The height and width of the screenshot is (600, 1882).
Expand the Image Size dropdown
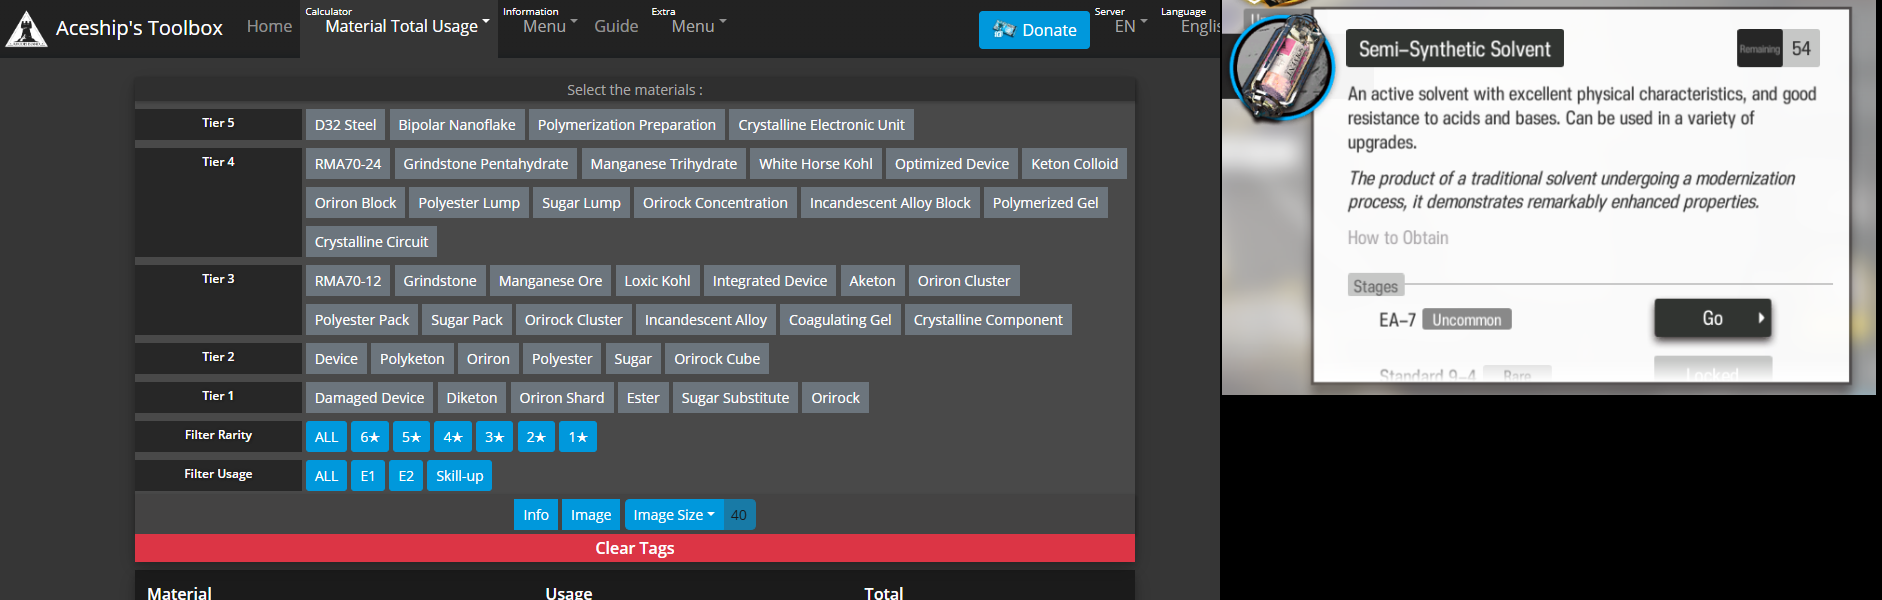(674, 515)
